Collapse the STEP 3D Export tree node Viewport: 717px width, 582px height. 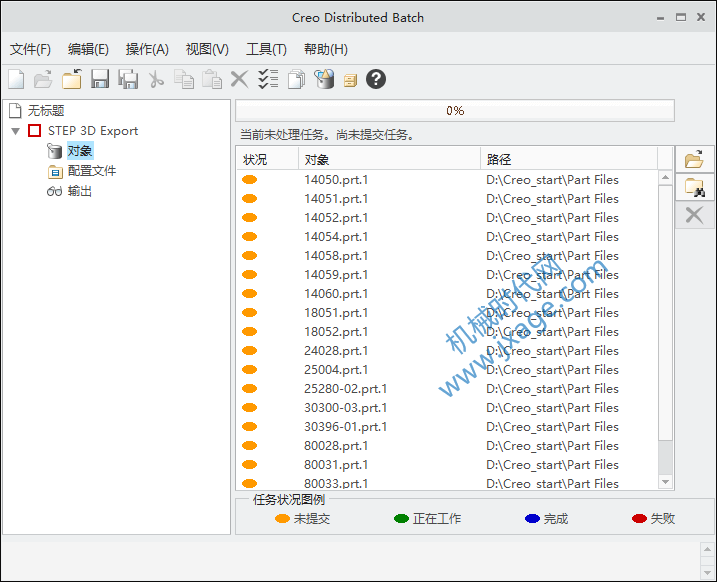(x=16, y=131)
